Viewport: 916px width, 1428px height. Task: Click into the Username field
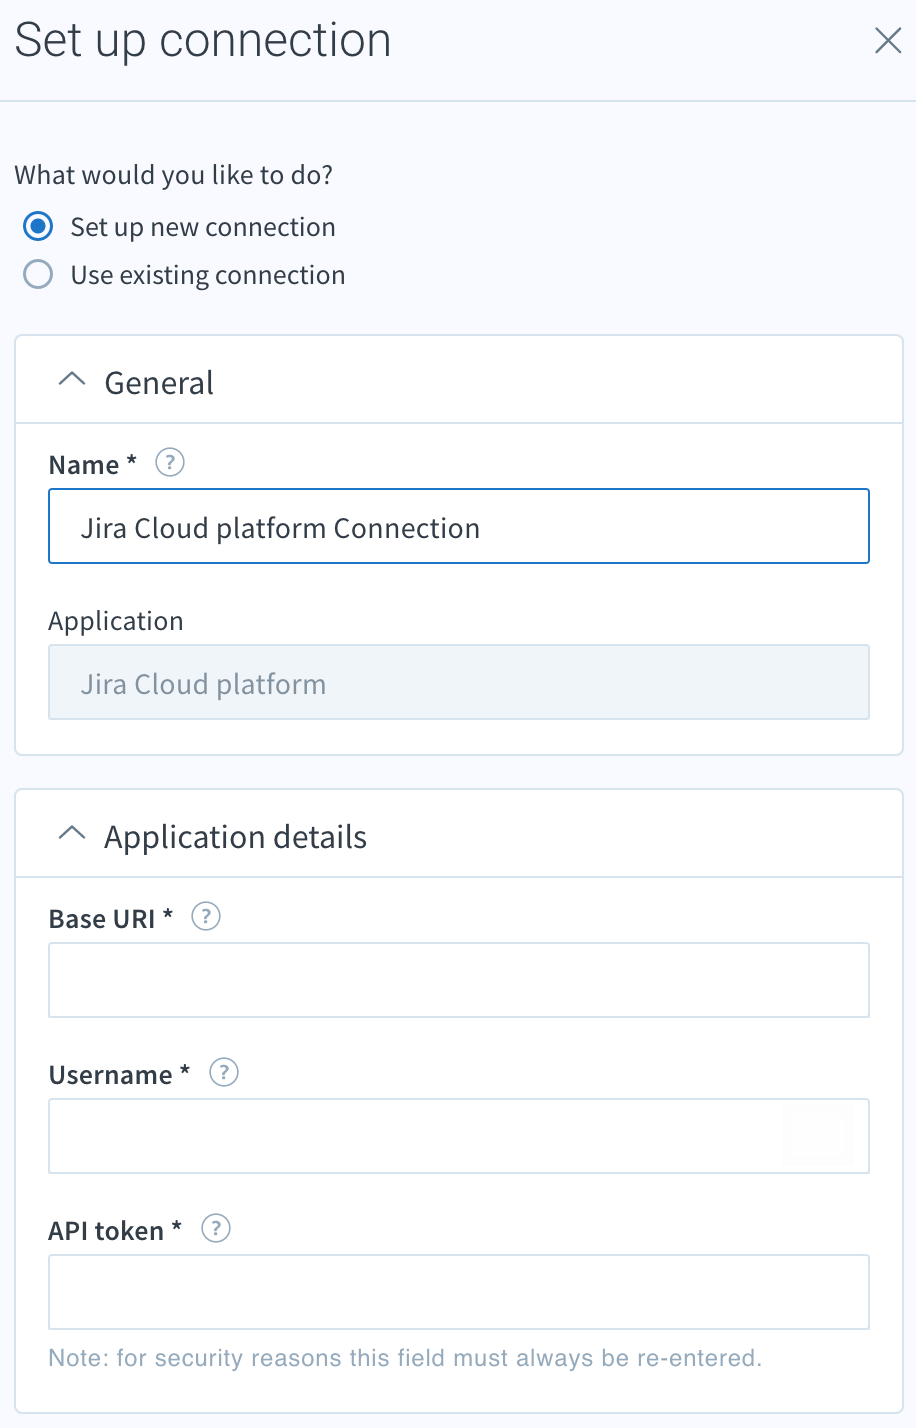[x=459, y=1136]
